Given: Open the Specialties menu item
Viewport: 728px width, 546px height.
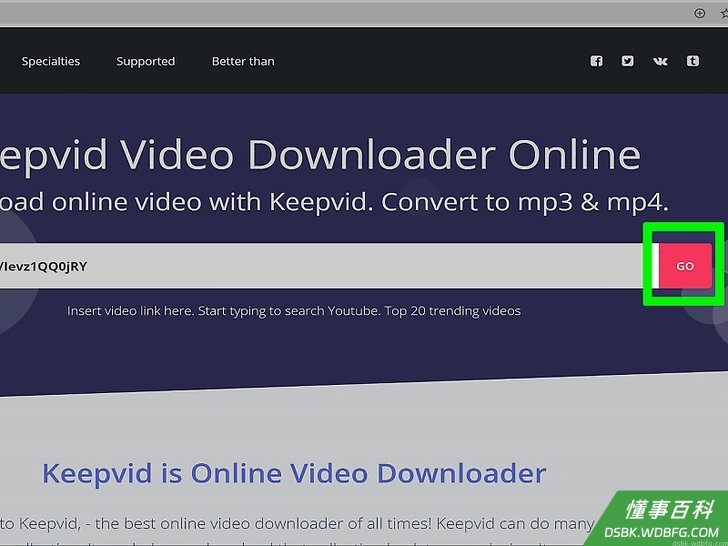Looking at the screenshot, I should (51, 61).
